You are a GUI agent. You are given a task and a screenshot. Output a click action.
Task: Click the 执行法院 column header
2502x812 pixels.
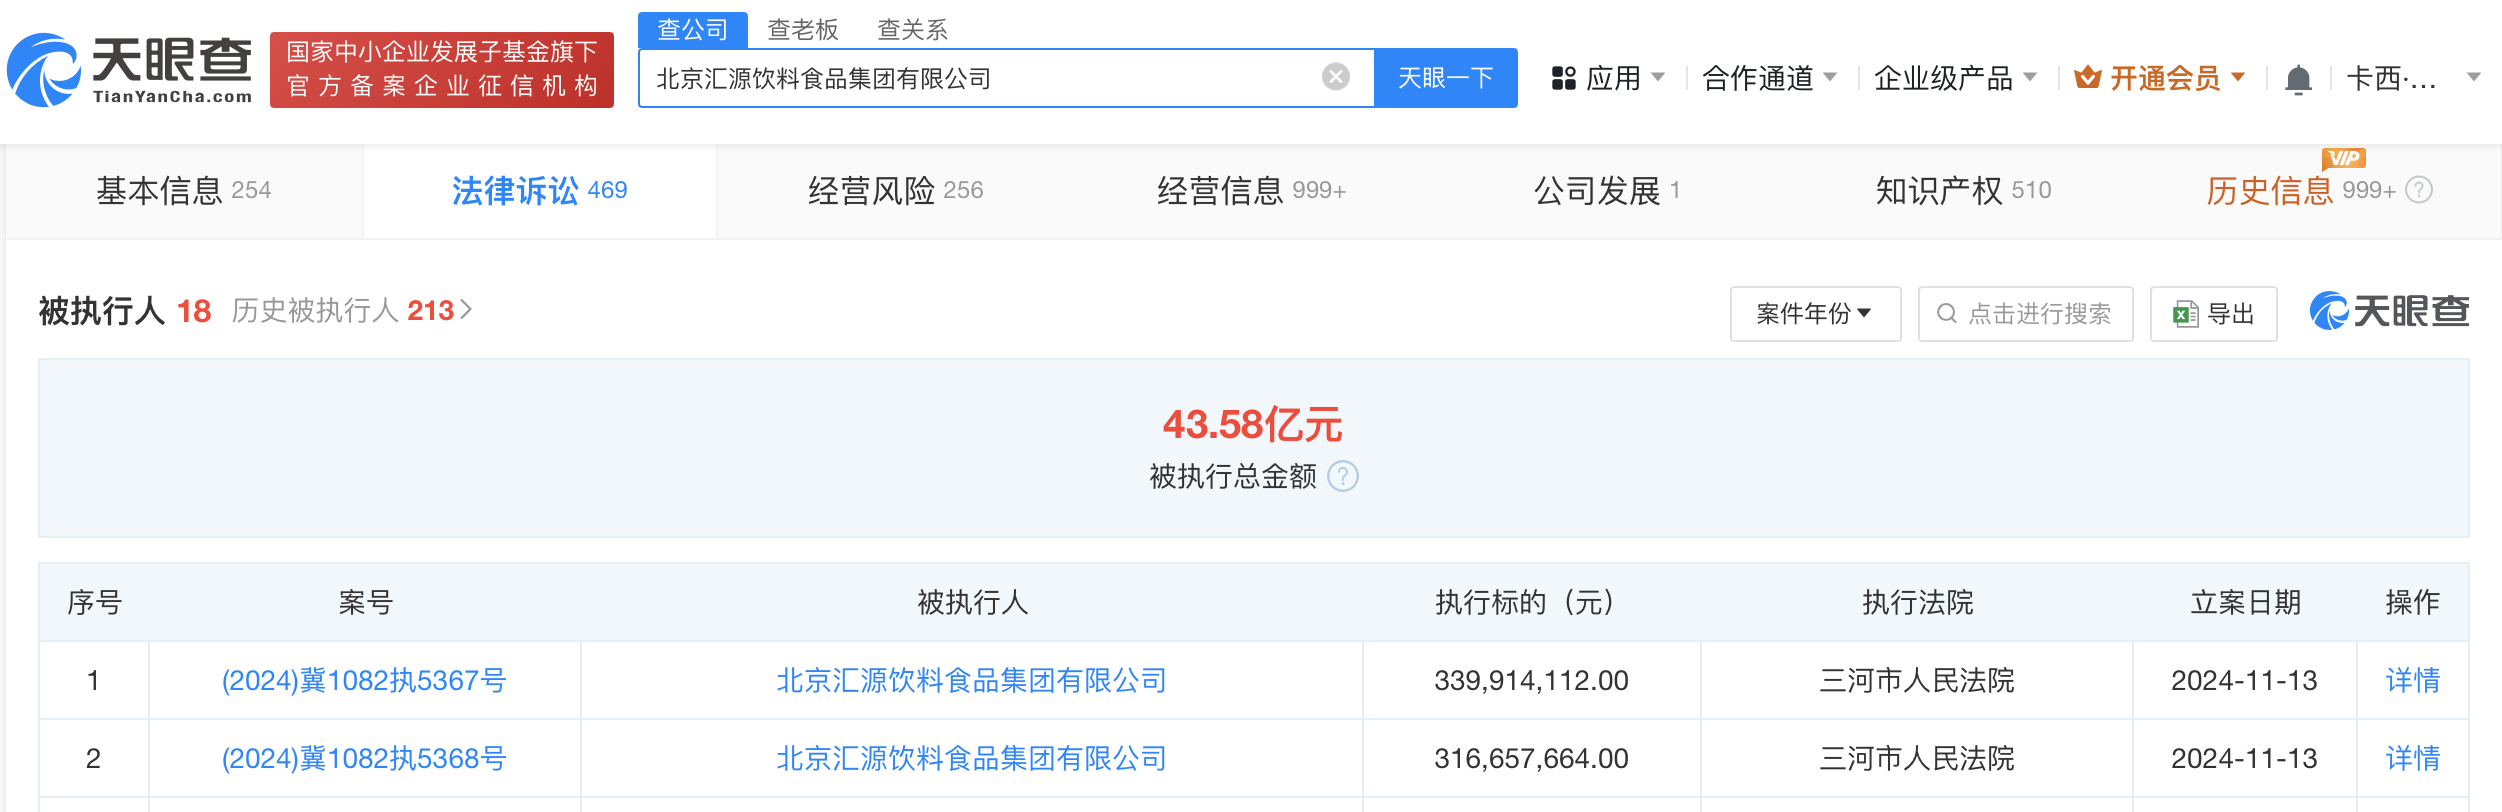tap(1917, 602)
